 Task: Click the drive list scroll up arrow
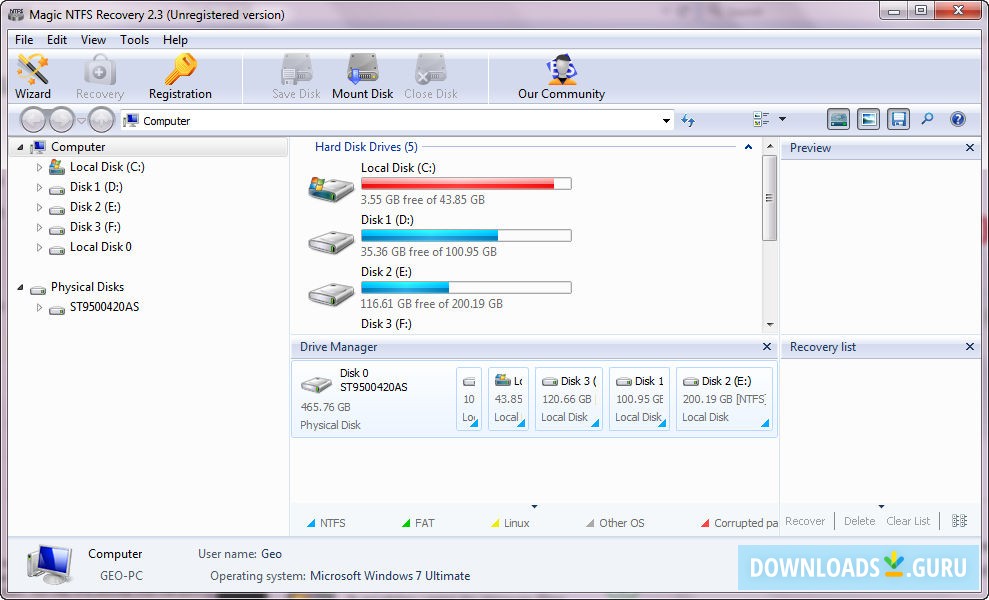point(770,147)
